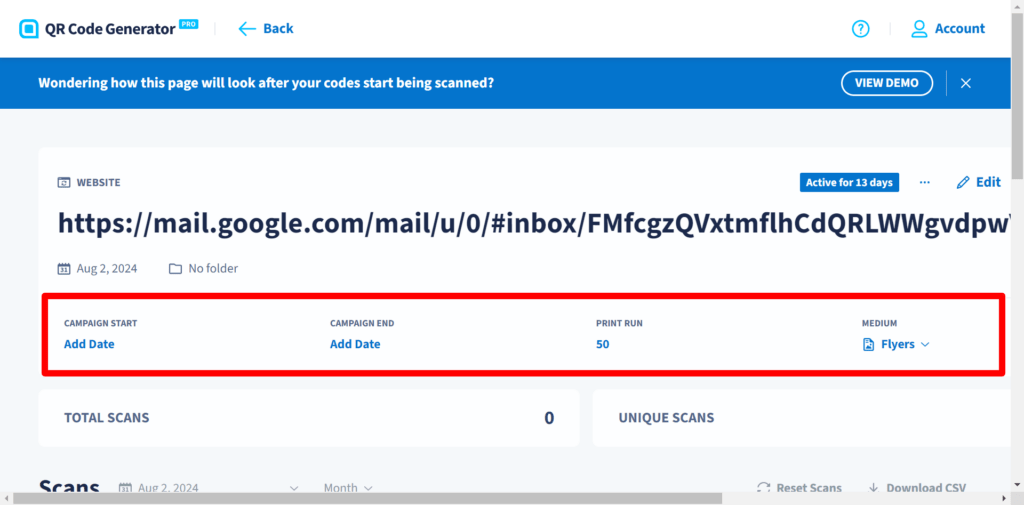Click the Edit pencil button

[x=978, y=182]
